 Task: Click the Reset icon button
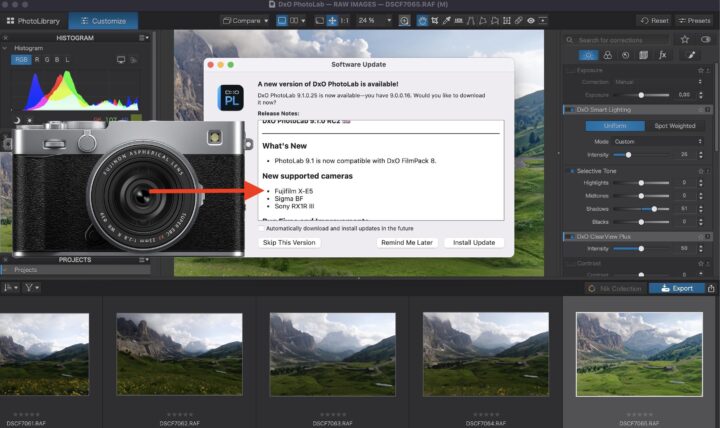[x=654, y=20]
